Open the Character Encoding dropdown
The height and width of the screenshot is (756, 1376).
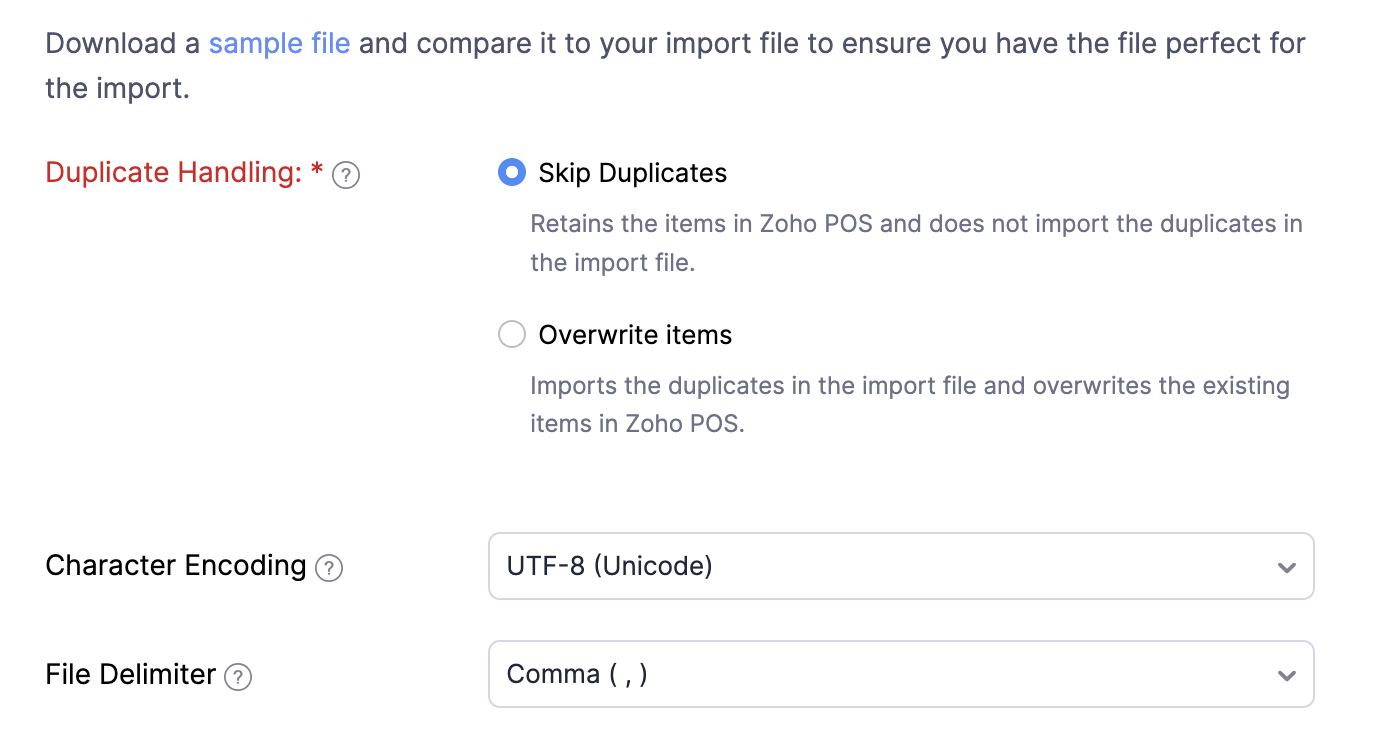coord(900,566)
